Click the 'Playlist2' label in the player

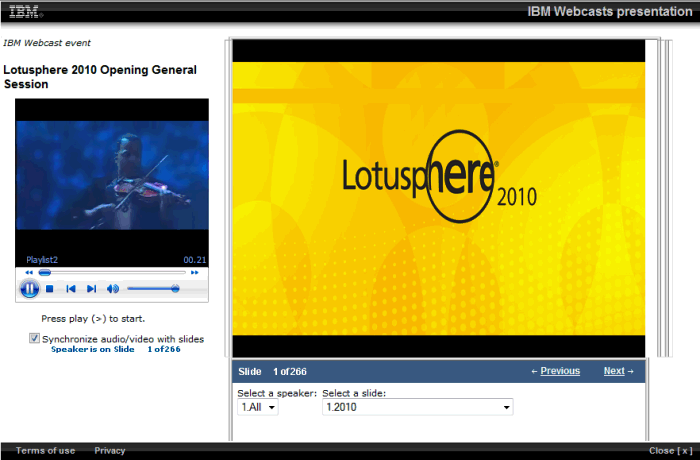[42, 260]
